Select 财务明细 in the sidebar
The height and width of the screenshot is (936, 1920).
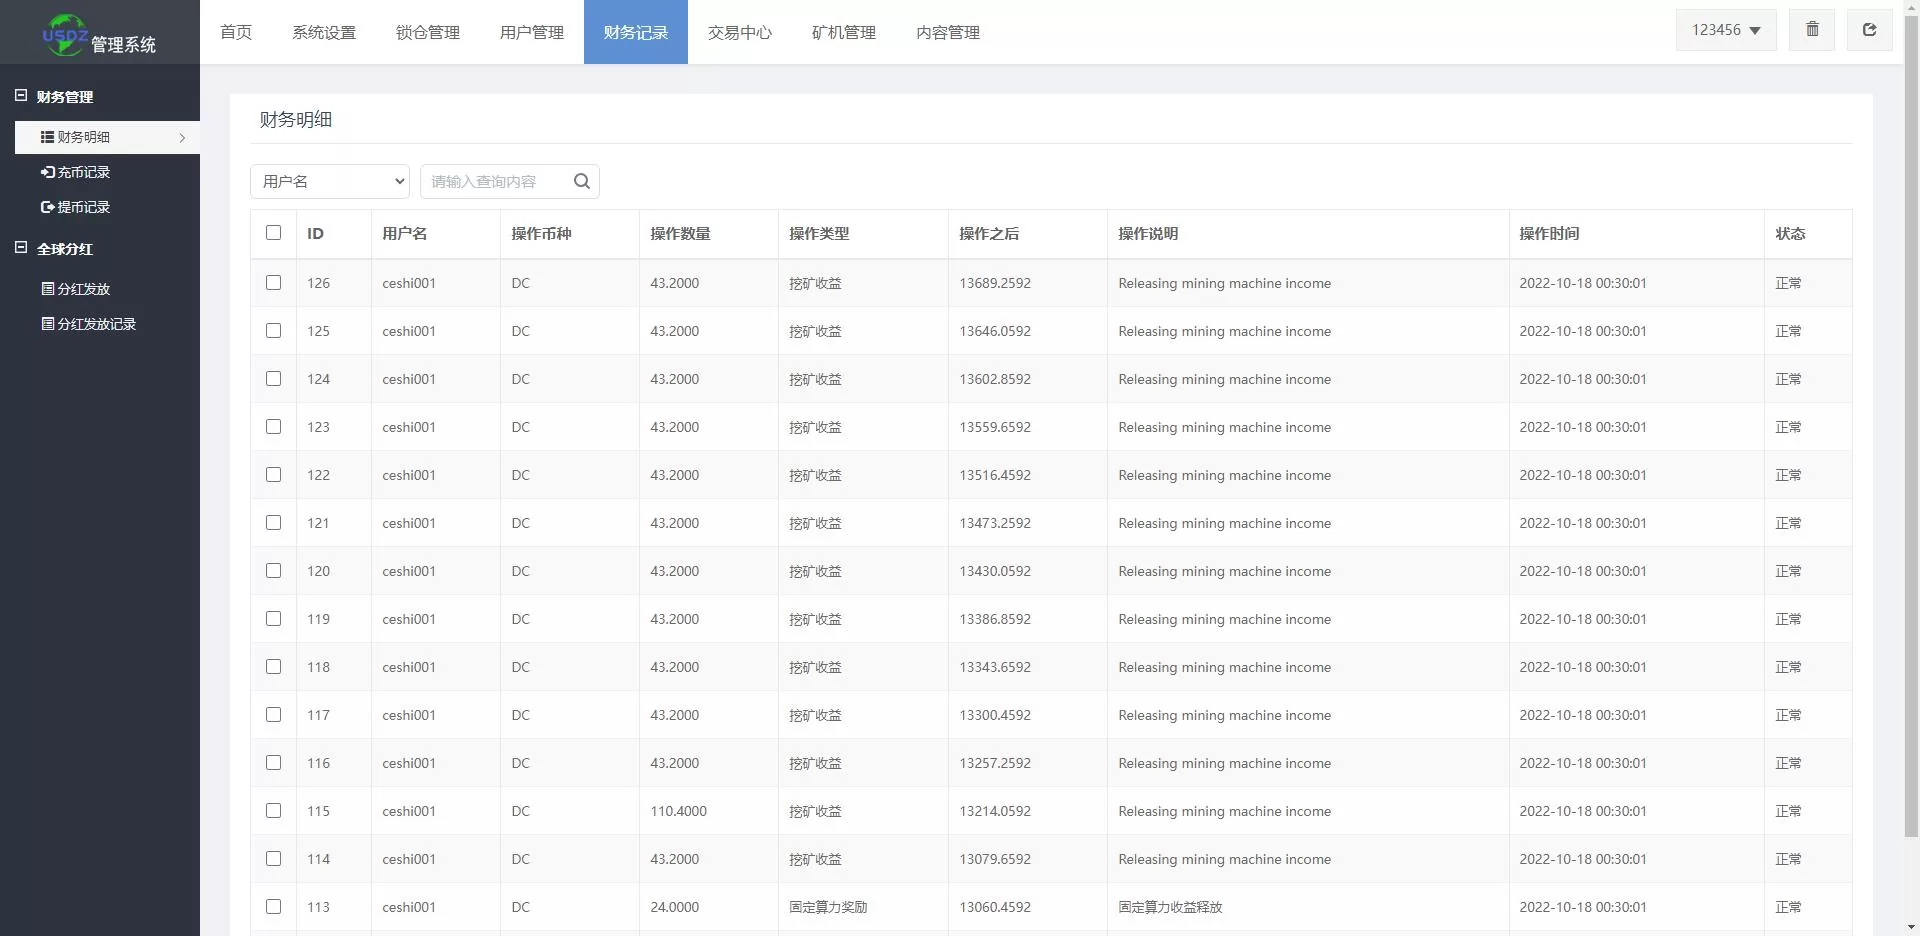pyautogui.click(x=84, y=137)
